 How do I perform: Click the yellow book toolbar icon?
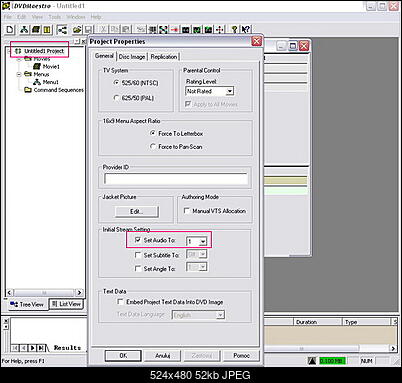(47, 30)
